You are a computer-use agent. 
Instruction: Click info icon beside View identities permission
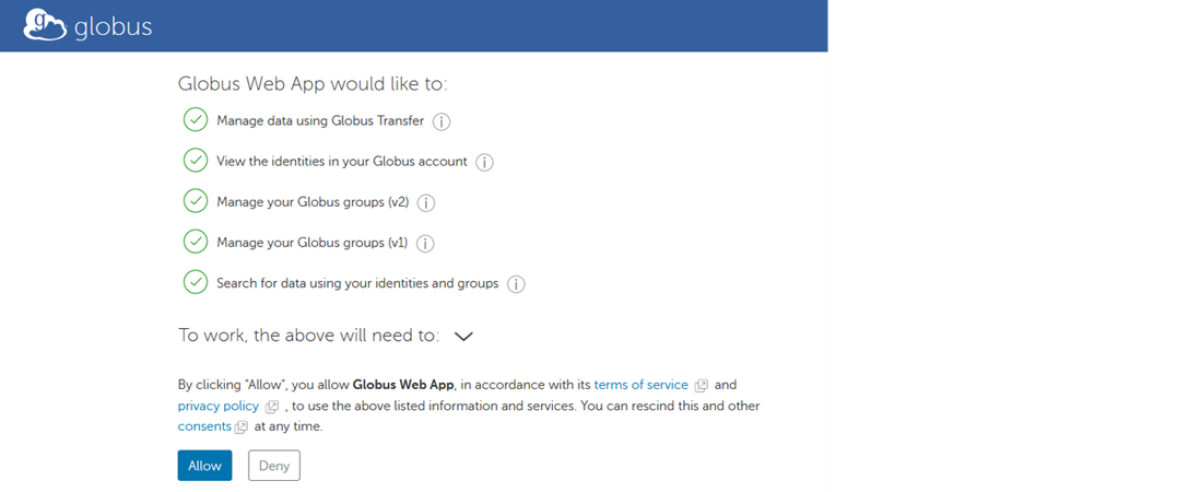tap(484, 162)
